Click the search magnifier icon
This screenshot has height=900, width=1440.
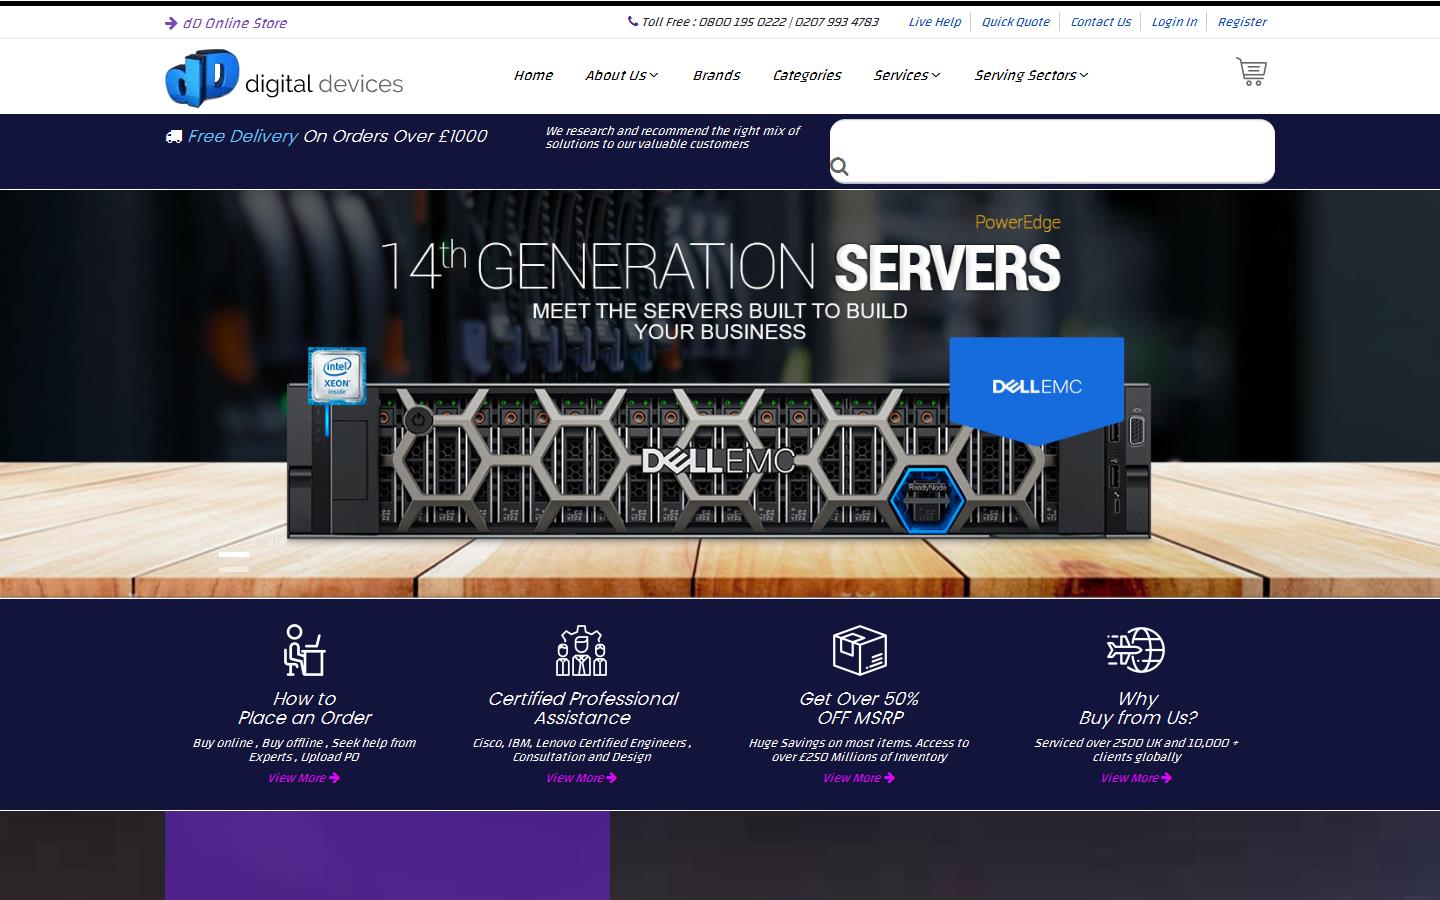coord(840,167)
